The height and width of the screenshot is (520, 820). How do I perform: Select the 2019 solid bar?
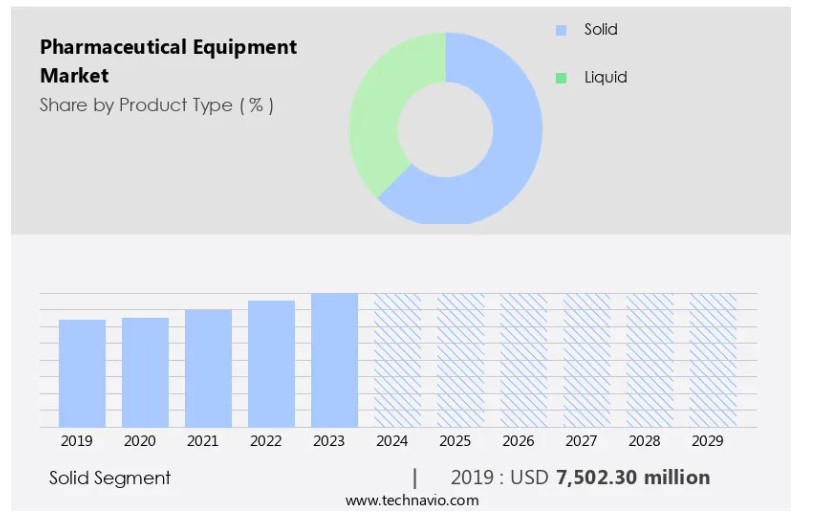[82, 373]
